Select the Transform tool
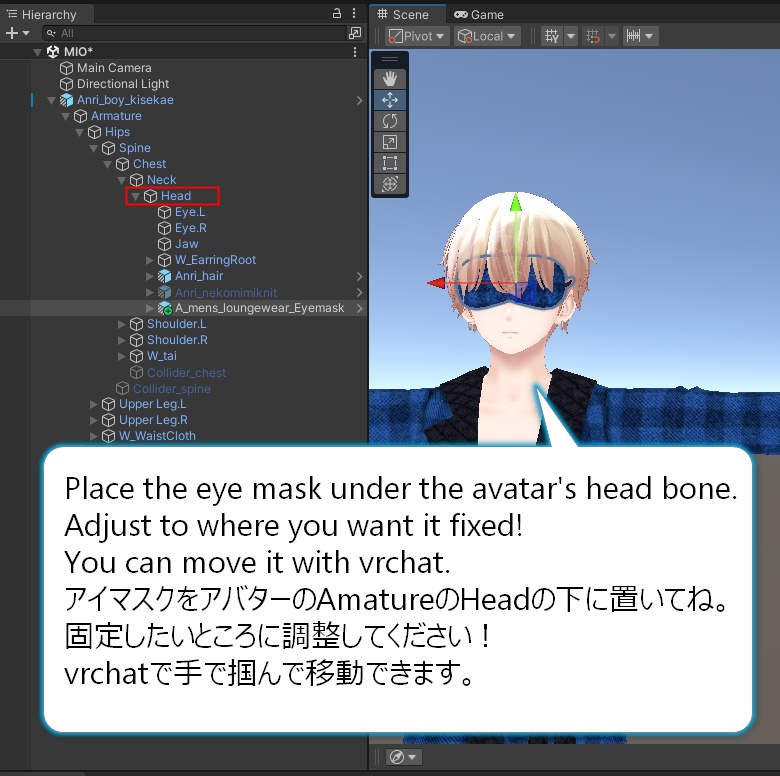Viewport: 780px width, 776px height. [x=390, y=184]
